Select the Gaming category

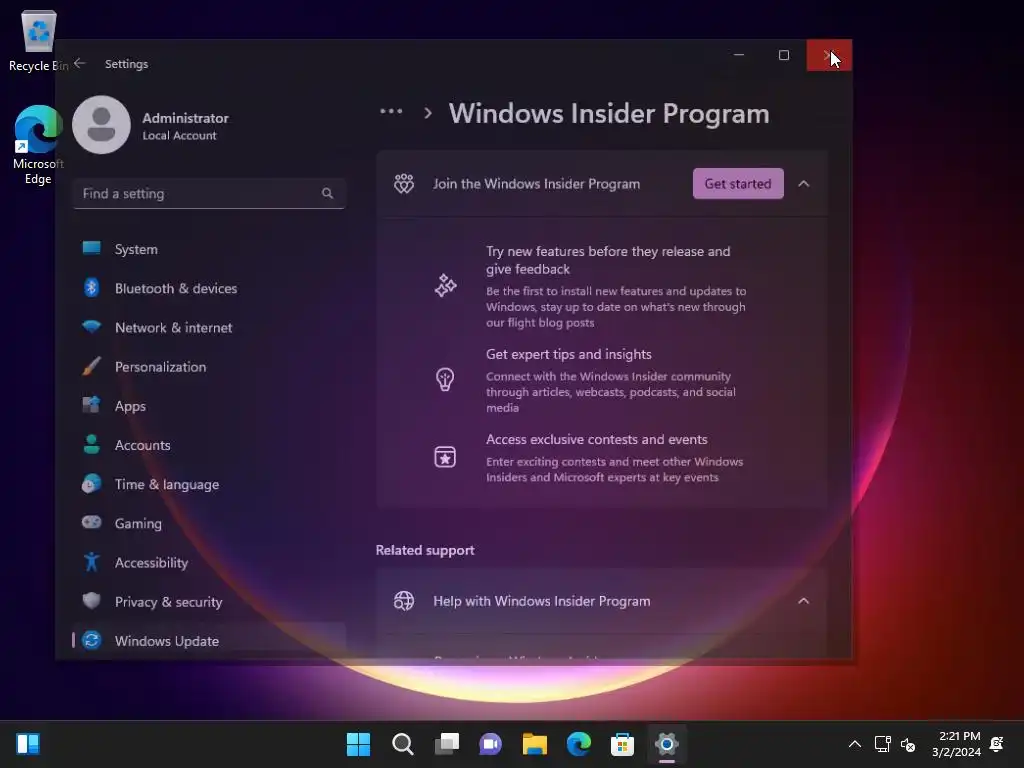(x=209, y=523)
